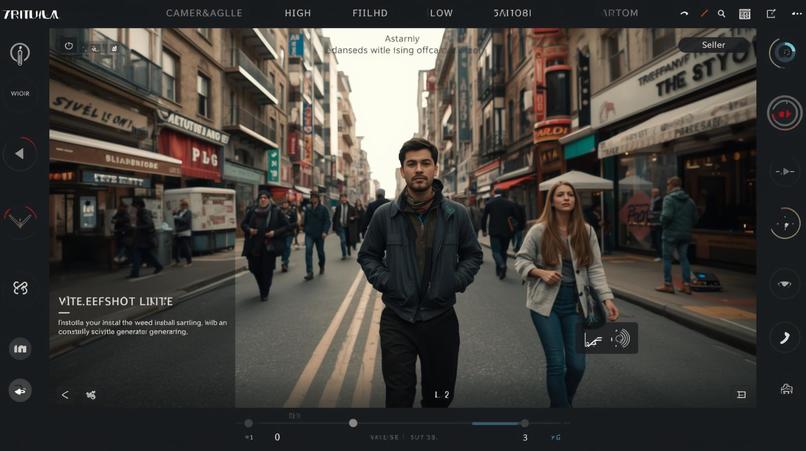Select the LOW tab
Screen dimensions: 806x451
tap(441, 13)
